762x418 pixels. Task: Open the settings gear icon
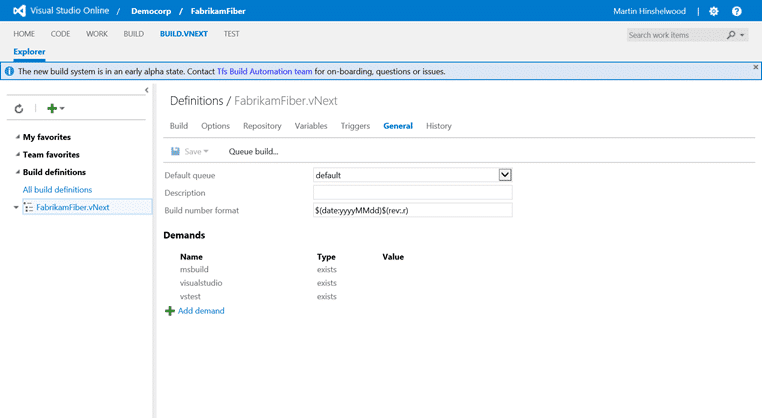click(x=713, y=11)
